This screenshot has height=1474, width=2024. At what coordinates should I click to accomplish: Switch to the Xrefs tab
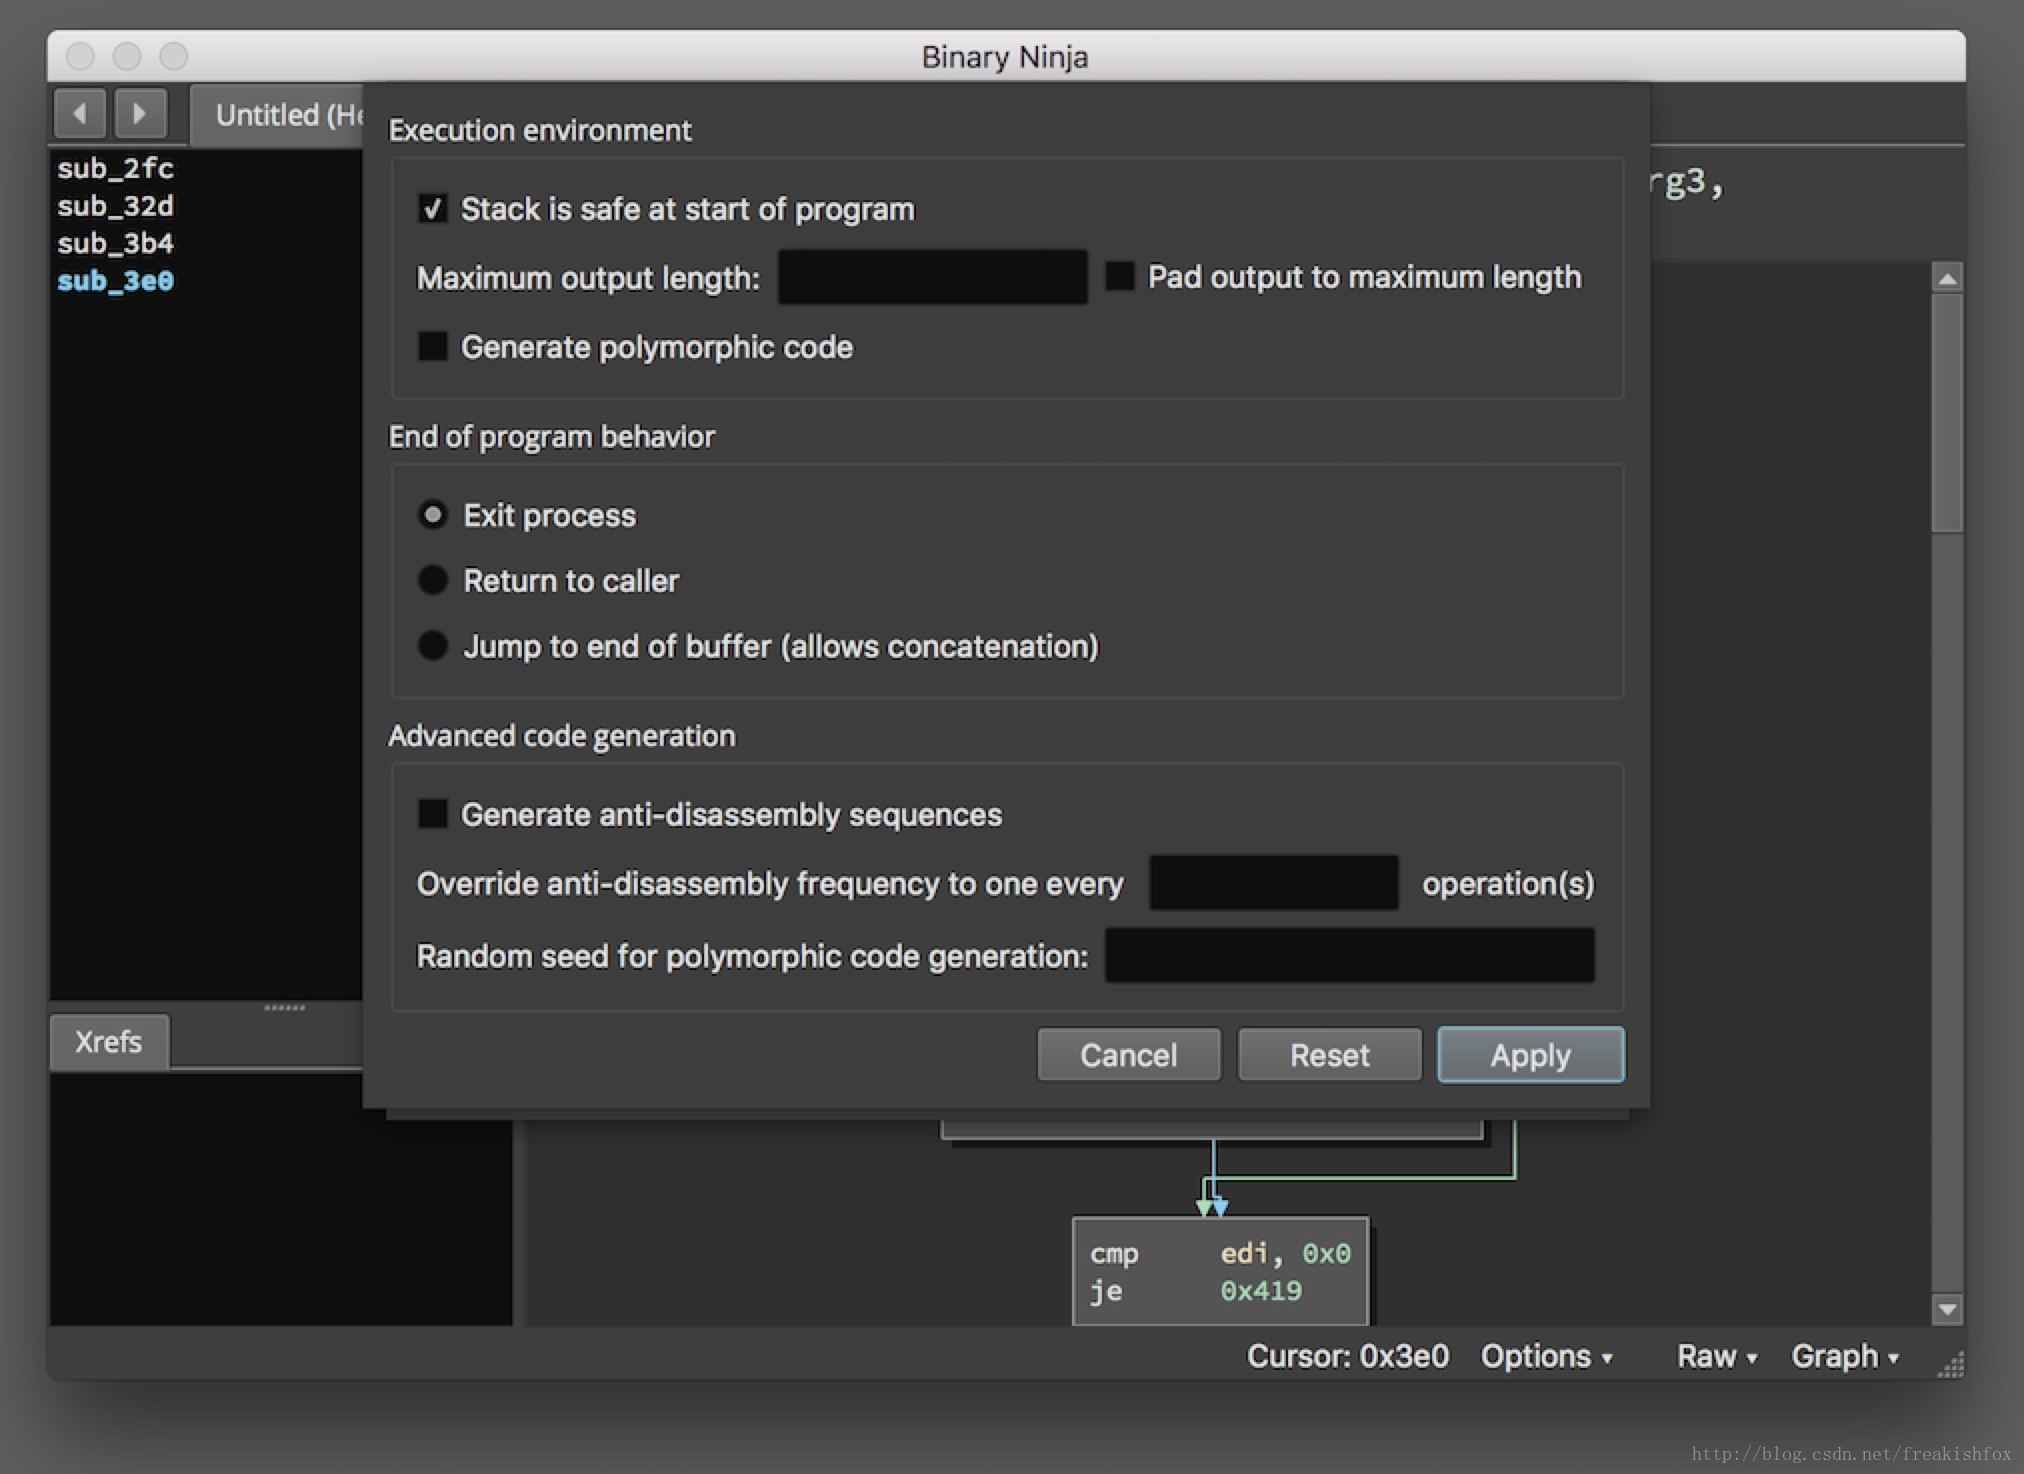108,1042
